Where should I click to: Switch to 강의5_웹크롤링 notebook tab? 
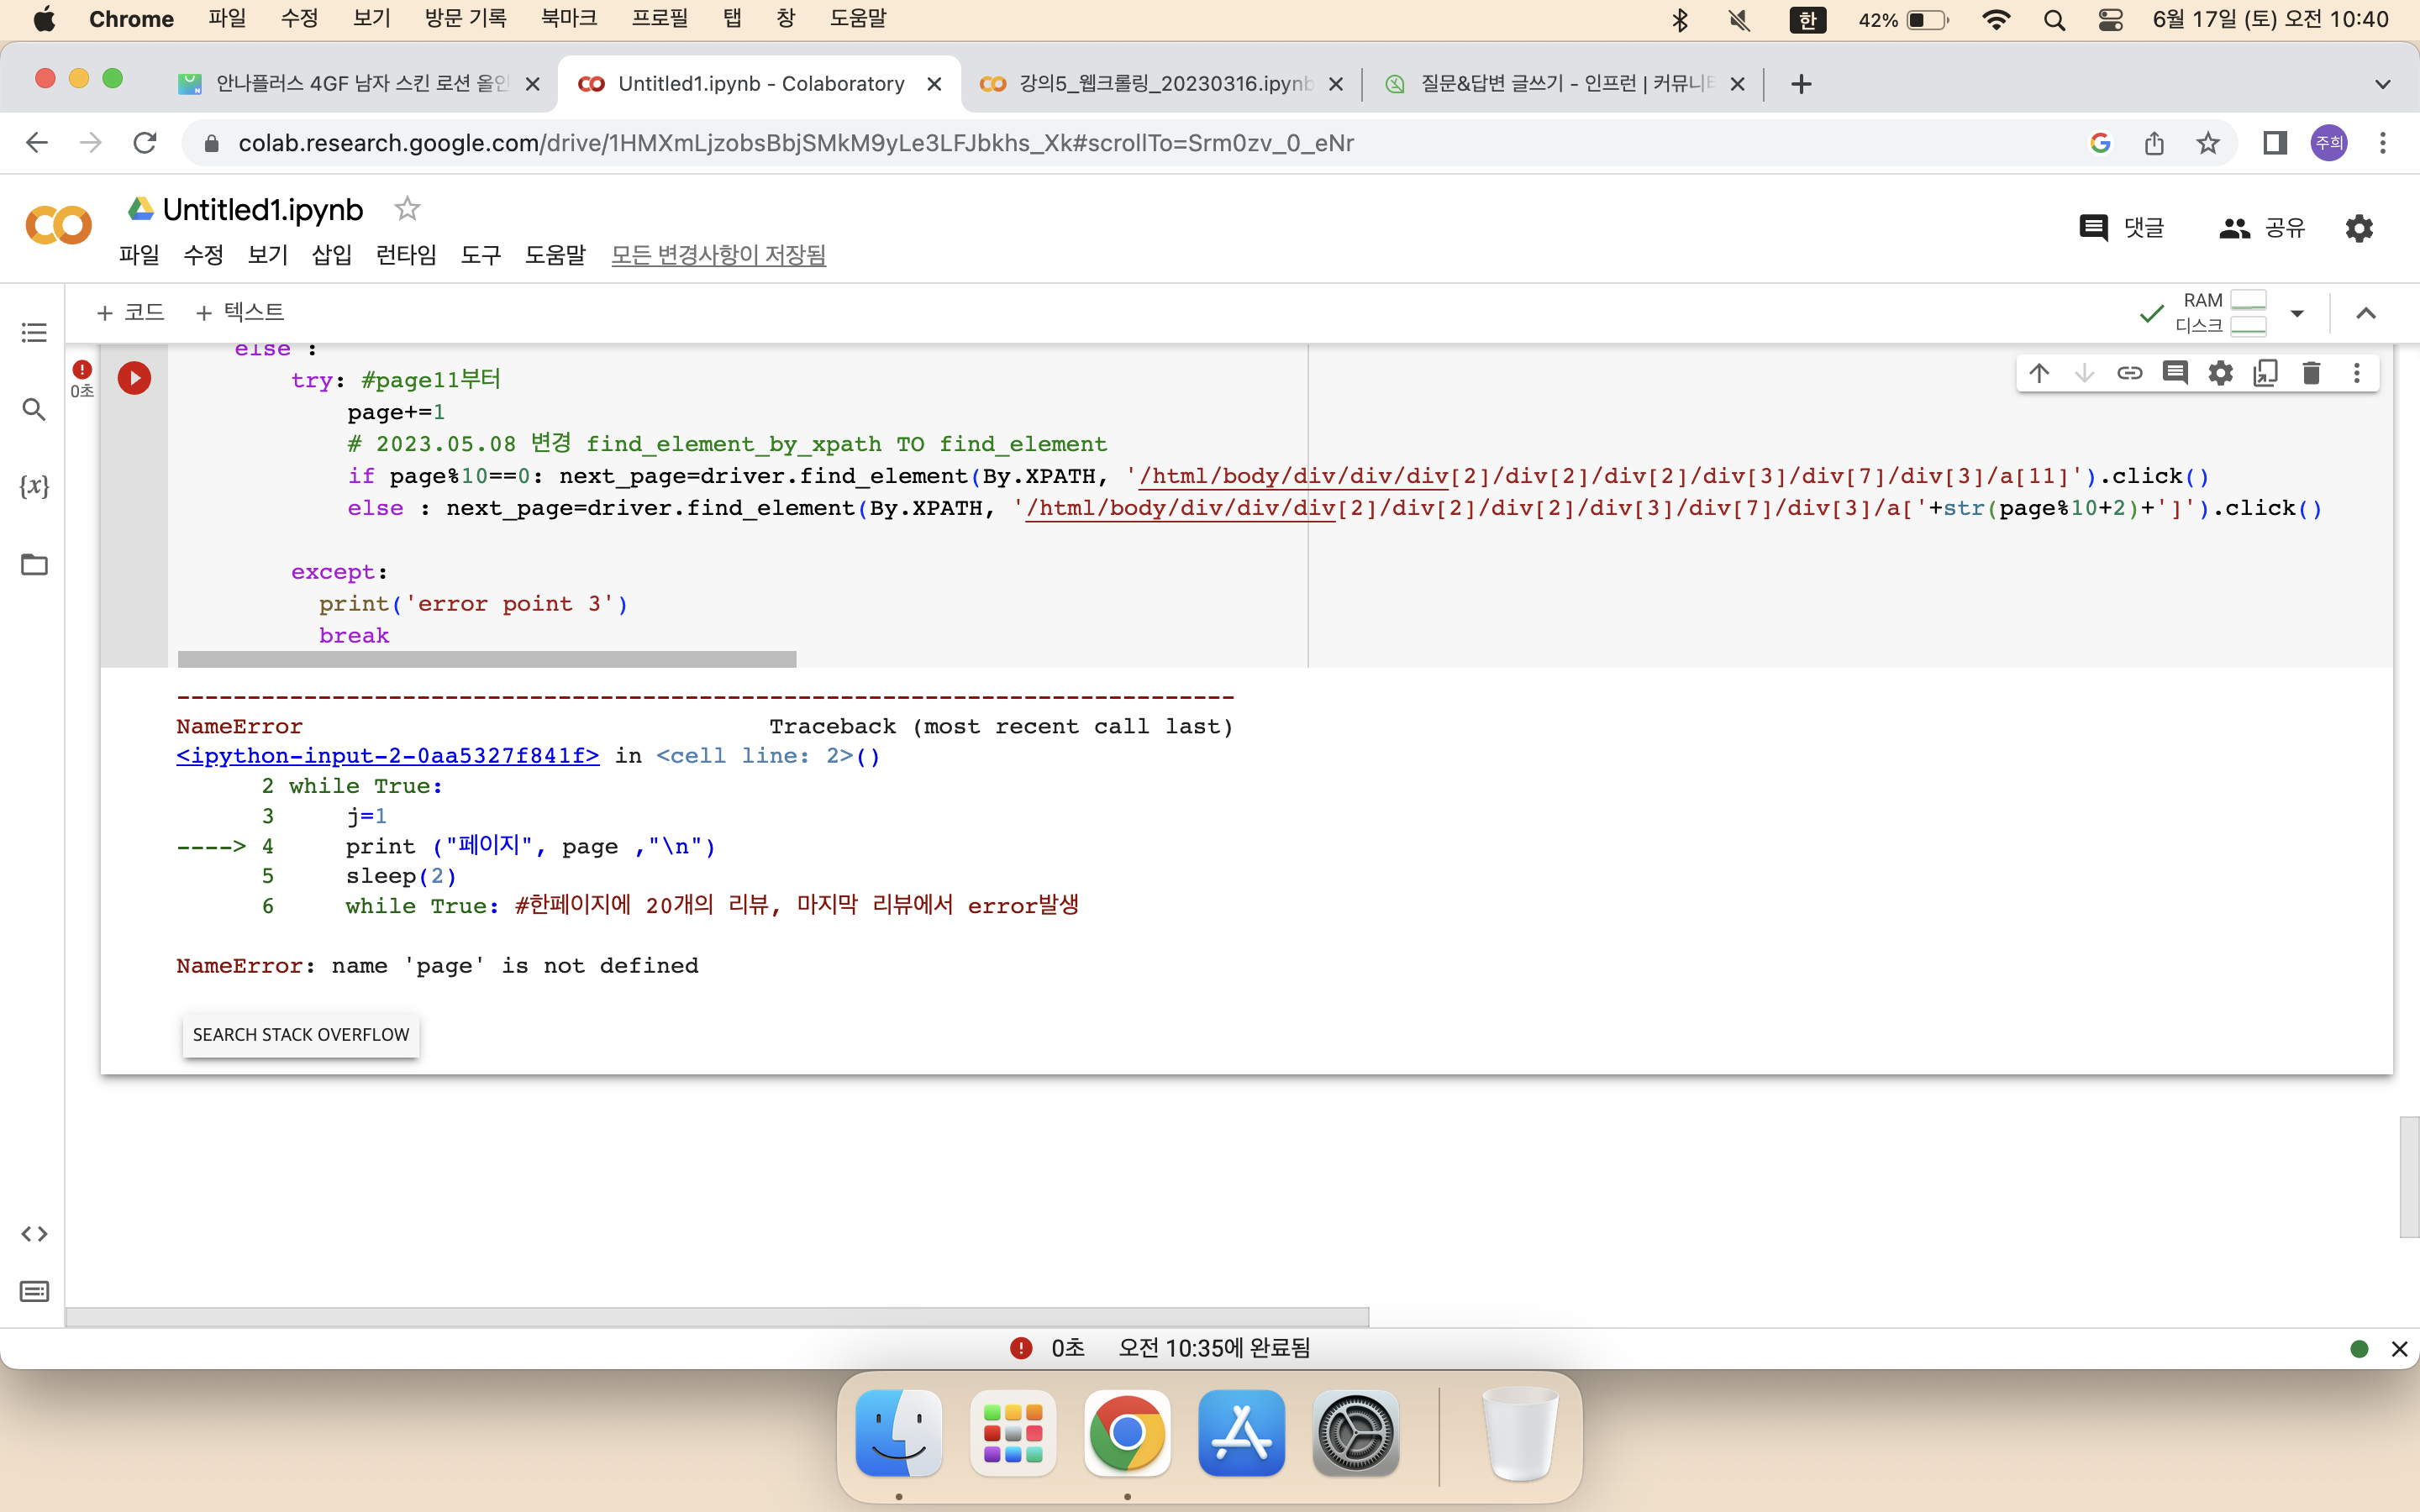[x=1160, y=84]
